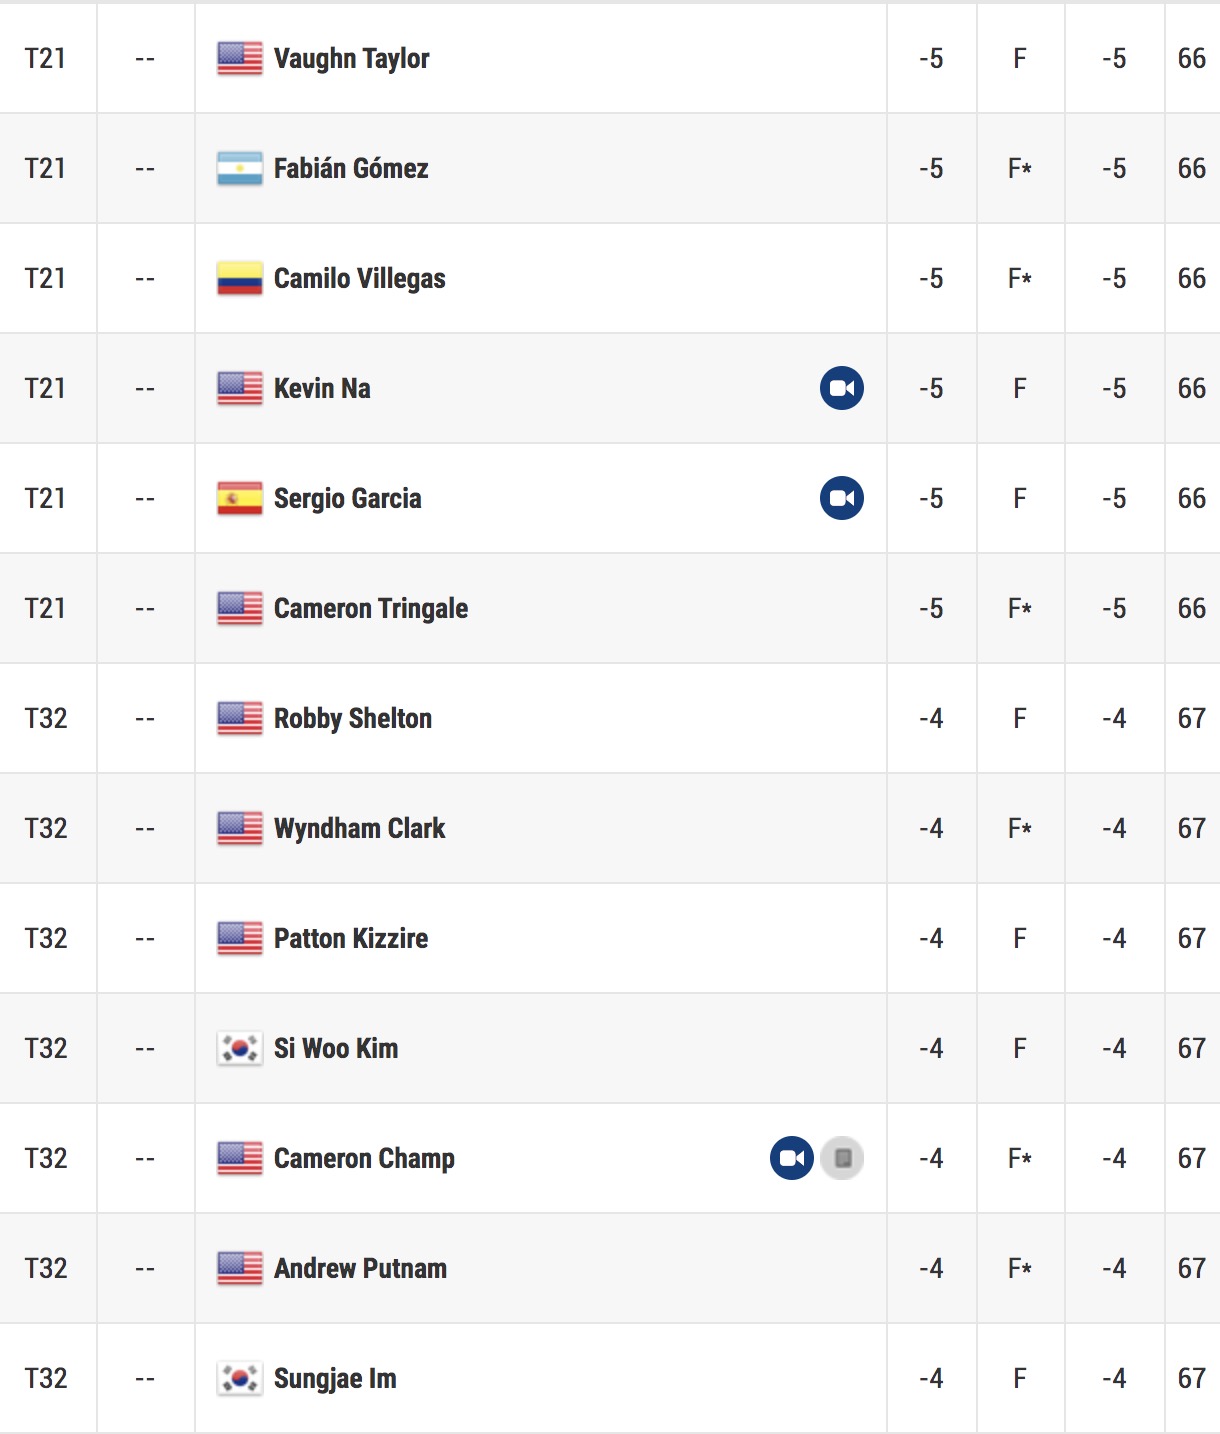Play Kevin Na's video highlights icon
This screenshot has width=1220, height=1434.
[x=842, y=388]
